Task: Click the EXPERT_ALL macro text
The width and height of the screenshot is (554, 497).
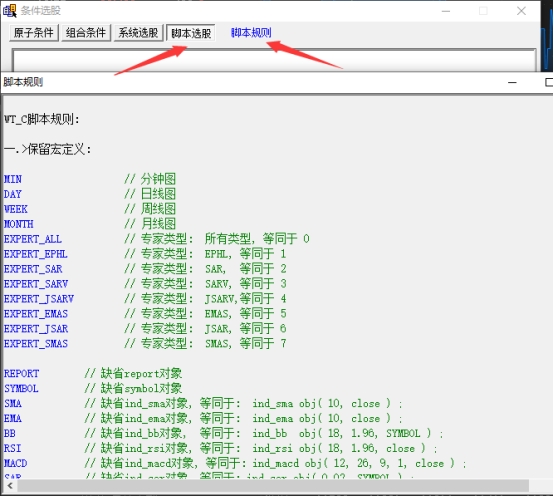Action: click(x=33, y=239)
